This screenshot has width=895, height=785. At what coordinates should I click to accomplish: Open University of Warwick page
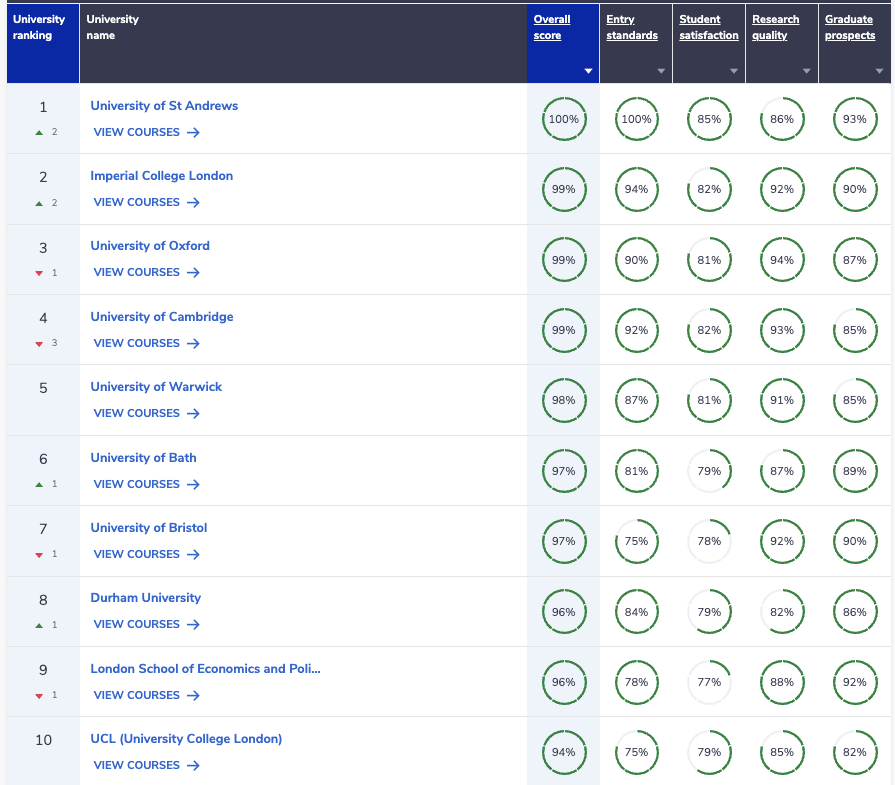coord(156,387)
